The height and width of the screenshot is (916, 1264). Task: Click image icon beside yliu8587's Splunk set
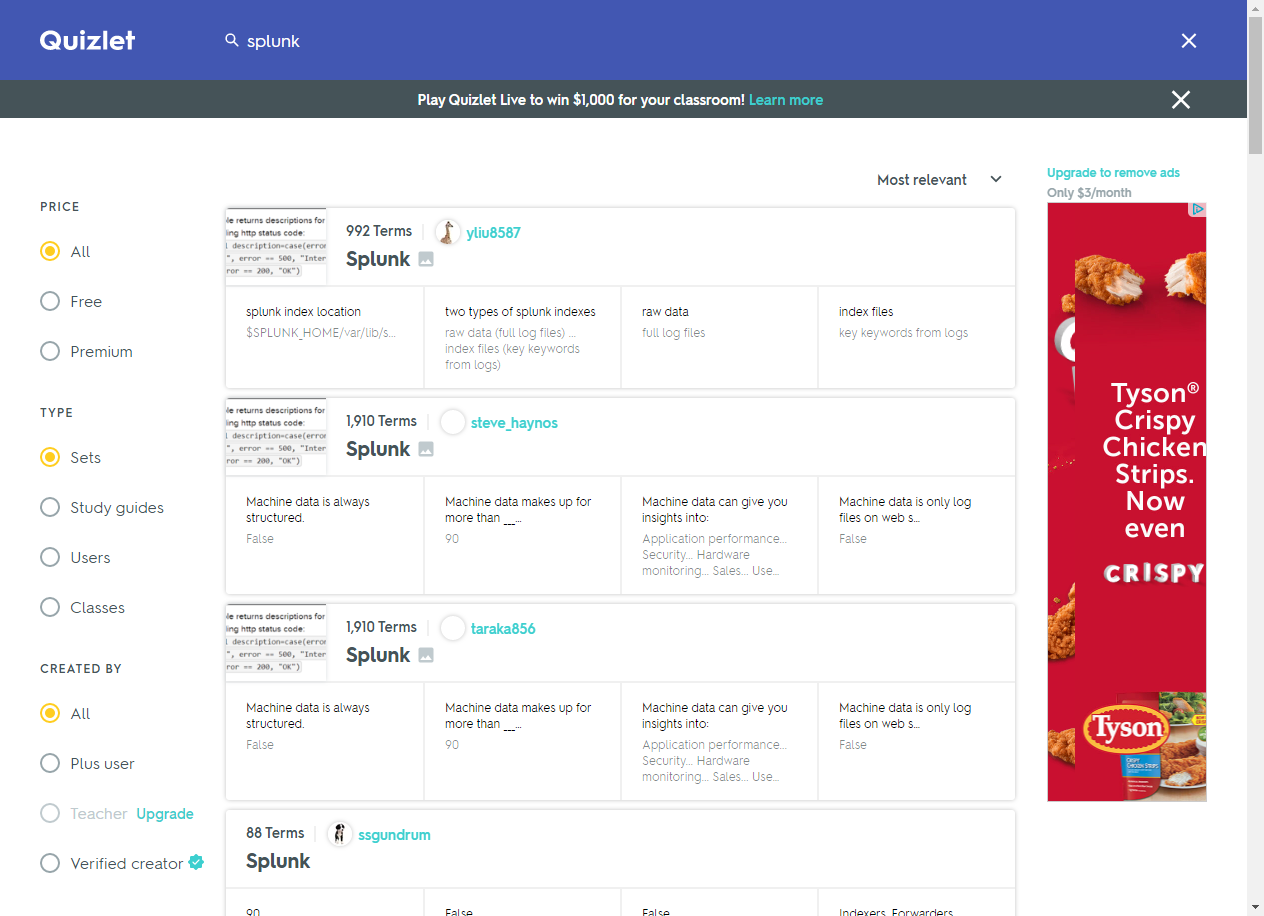[426, 259]
